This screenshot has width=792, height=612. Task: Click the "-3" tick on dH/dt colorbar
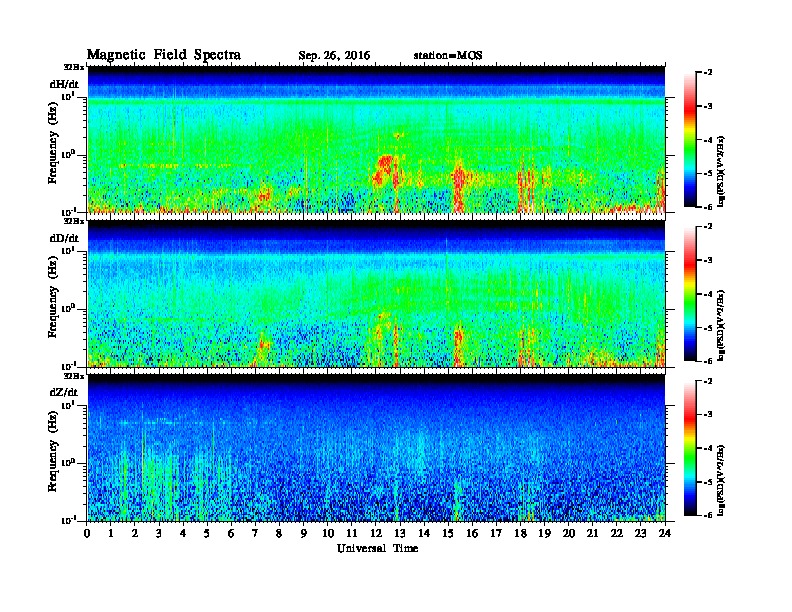click(x=708, y=106)
